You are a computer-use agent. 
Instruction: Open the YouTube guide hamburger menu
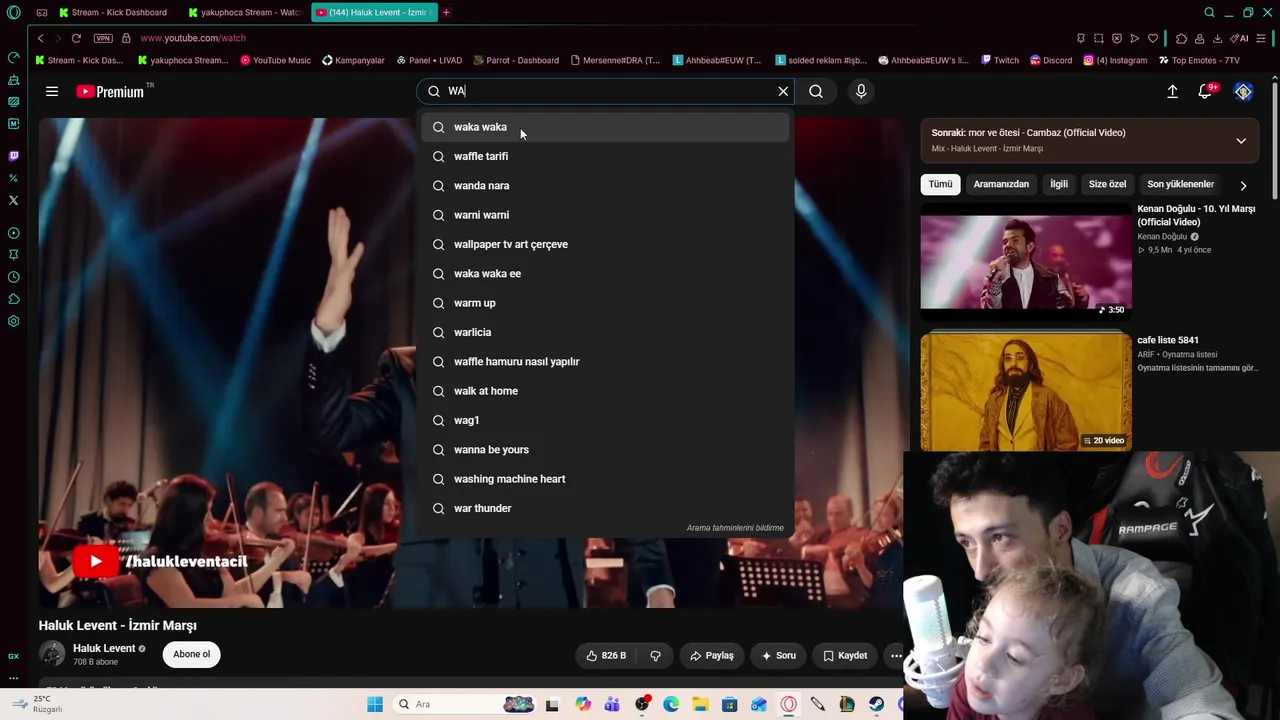point(52,91)
